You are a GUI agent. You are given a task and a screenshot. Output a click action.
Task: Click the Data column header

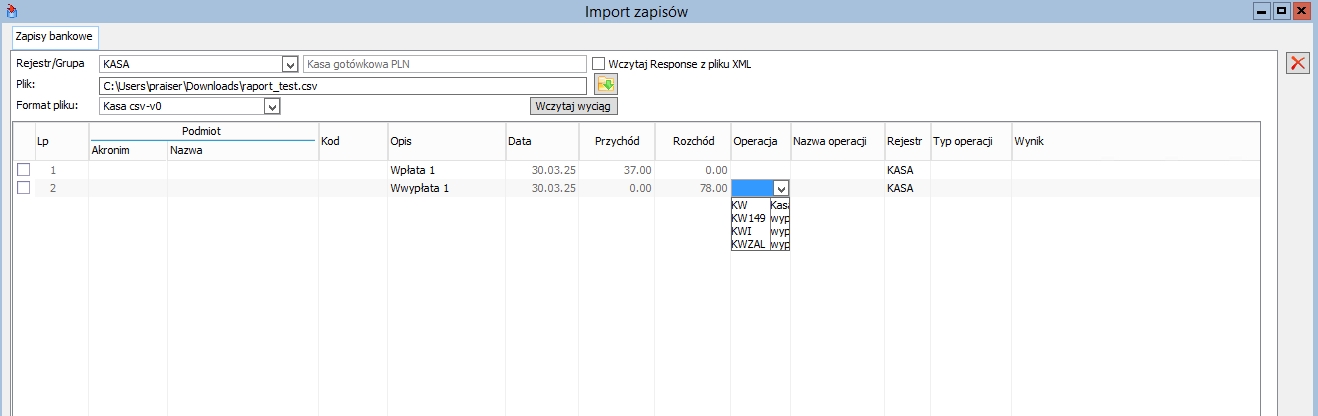[x=541, y=142]
